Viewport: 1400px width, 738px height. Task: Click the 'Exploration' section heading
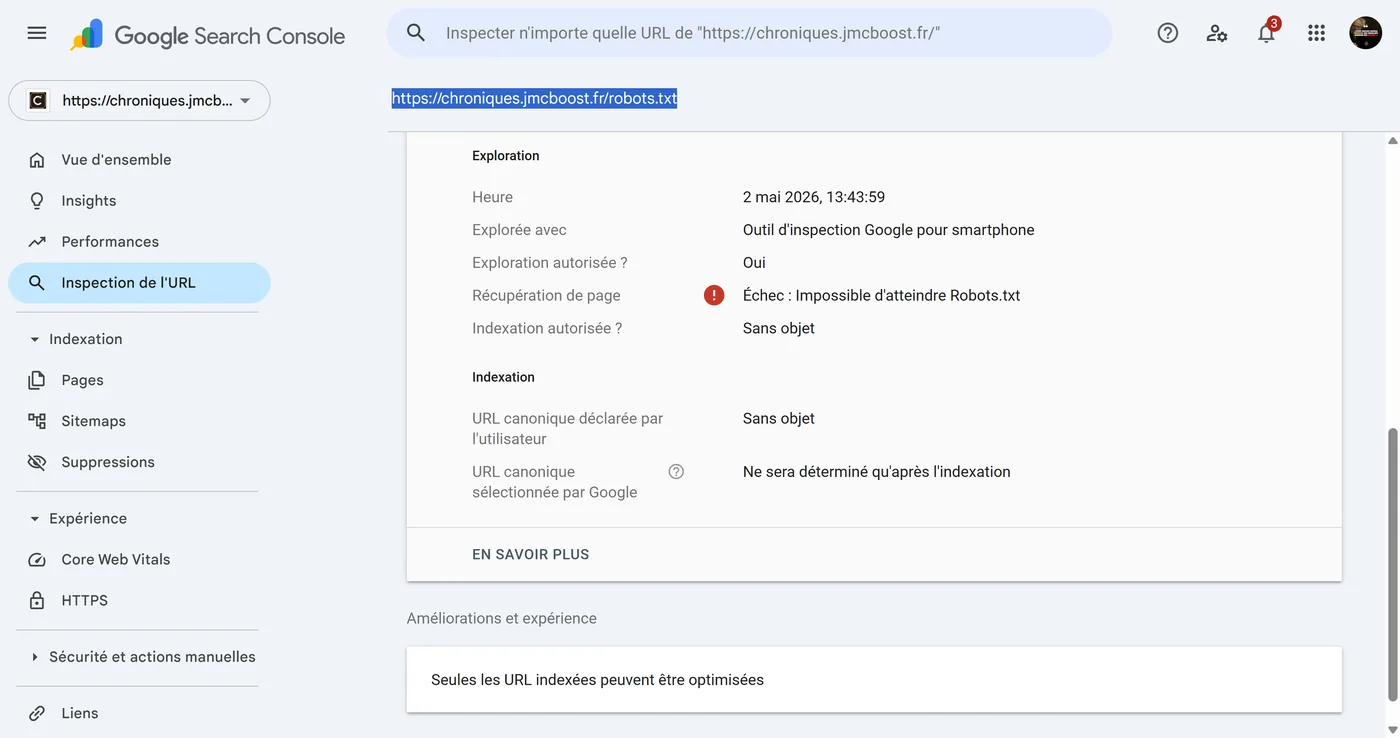coord(505,156)
